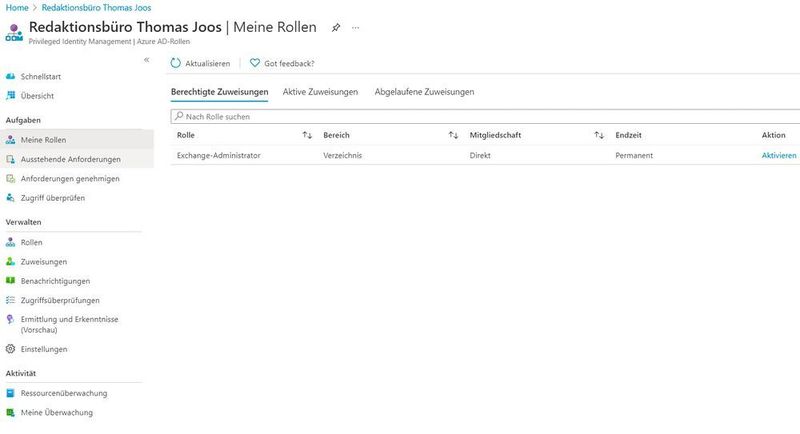Image resolution: width=800 pixels, height=434 pixels.
Task: Open Schnellstart in the sidebar
Action: [x=41, y=76]
